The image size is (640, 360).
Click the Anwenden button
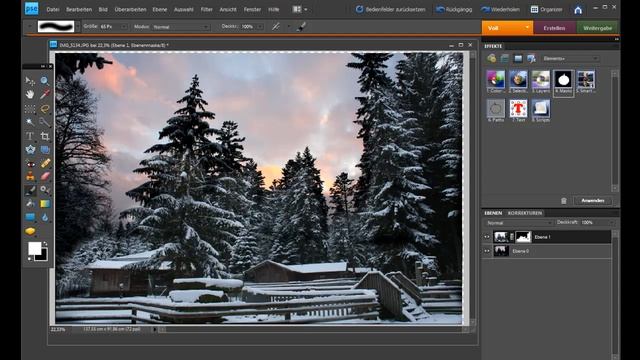tap(593, 201)
